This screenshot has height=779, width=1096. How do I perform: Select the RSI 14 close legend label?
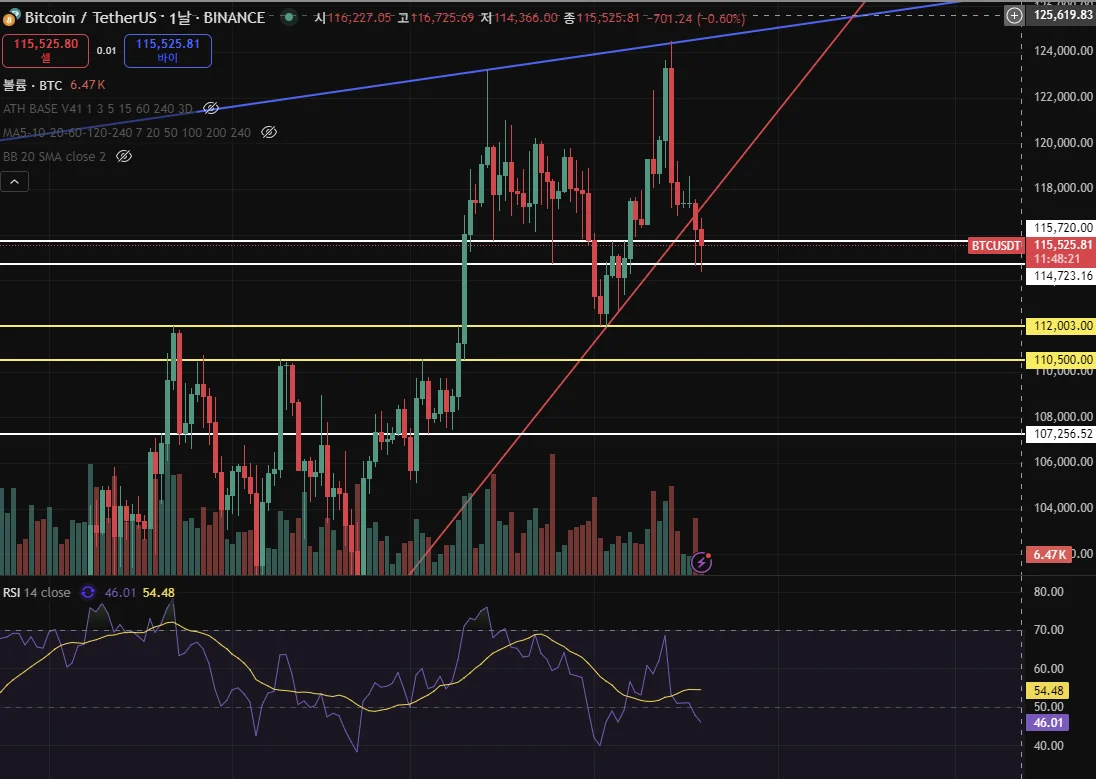coord(36,592)
